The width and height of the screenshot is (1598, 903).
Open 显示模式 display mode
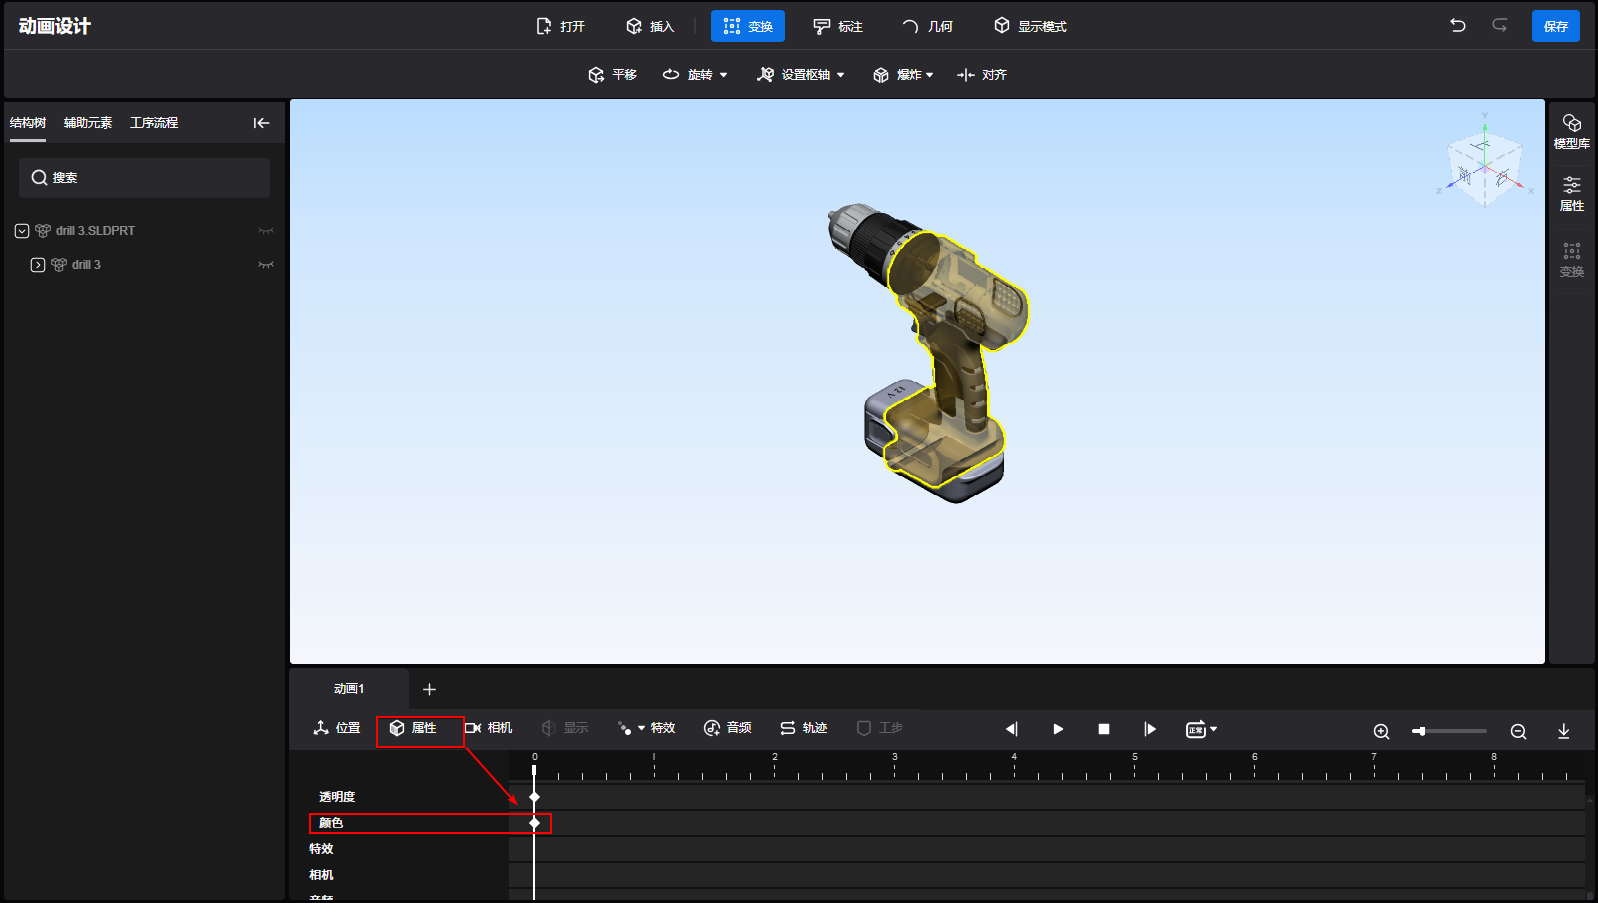[x=1030, y=26]
